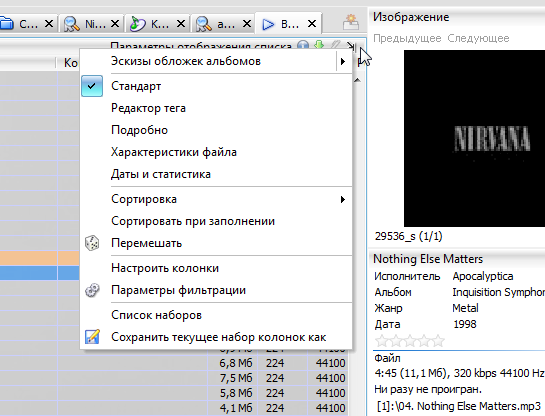
Task: Select Даты и статистика column set
Action: [x=216, y=174]
